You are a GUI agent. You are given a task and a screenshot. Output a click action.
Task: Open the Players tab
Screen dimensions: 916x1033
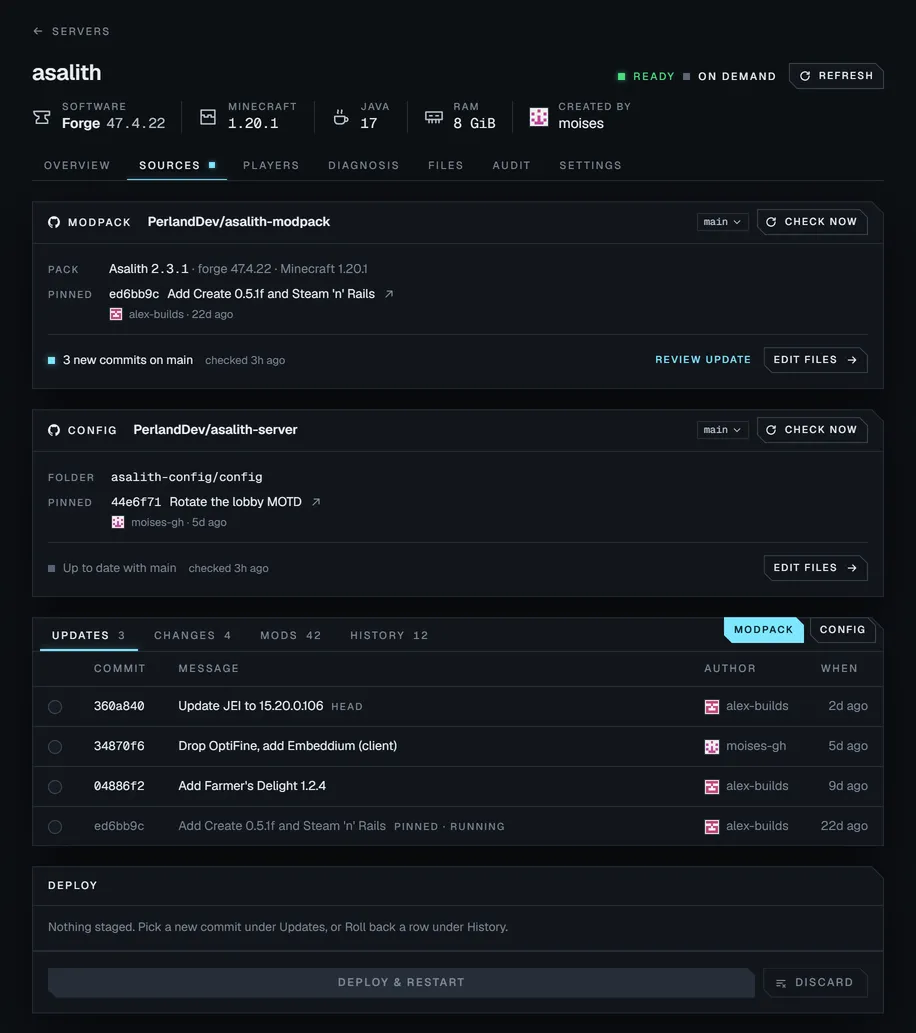[x=271, y=165]
